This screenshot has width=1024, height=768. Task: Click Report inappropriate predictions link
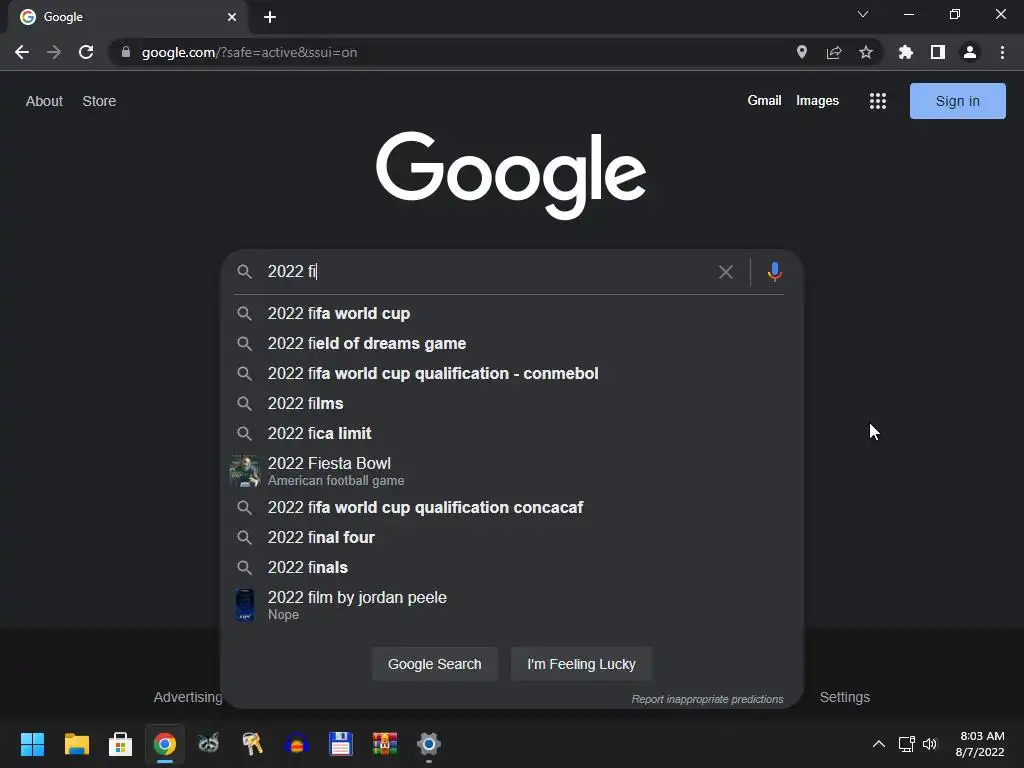click(x=707, y=699)
